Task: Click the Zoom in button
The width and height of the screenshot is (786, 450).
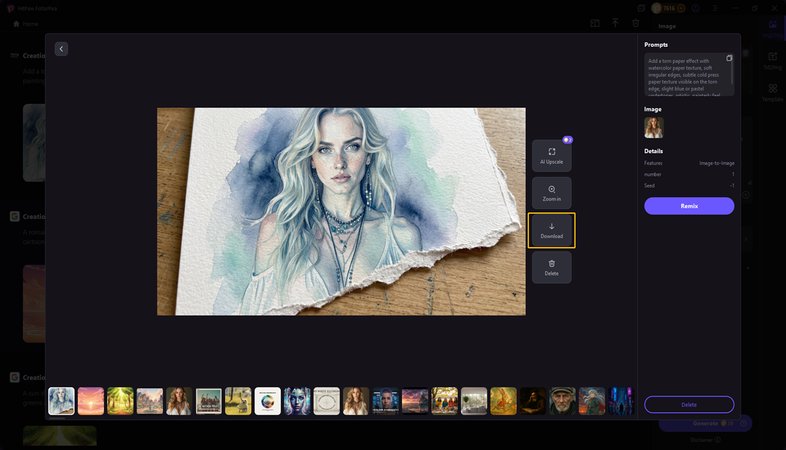Action: coord(551,193)
